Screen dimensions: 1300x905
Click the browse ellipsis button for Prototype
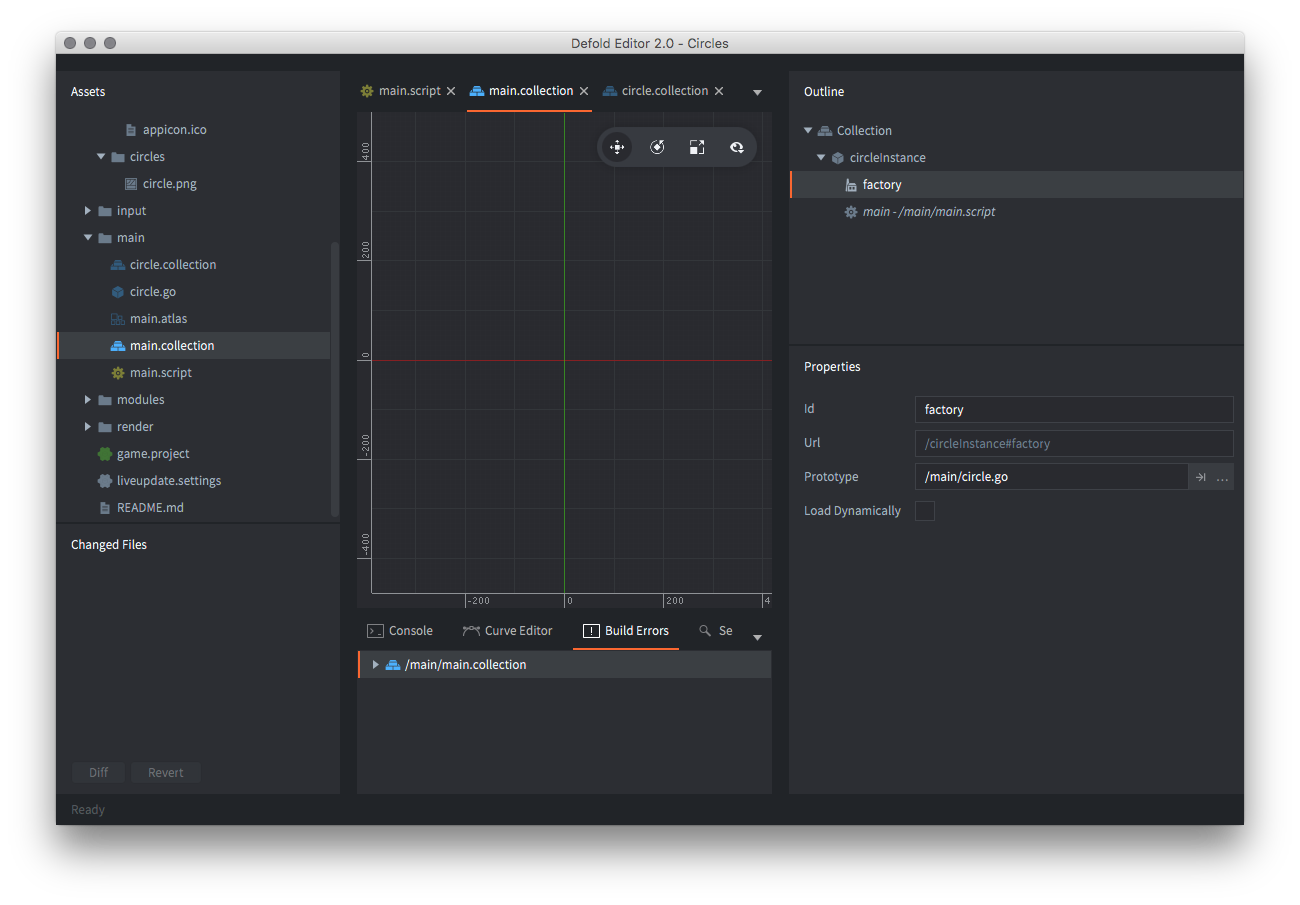pos(1222,477)
